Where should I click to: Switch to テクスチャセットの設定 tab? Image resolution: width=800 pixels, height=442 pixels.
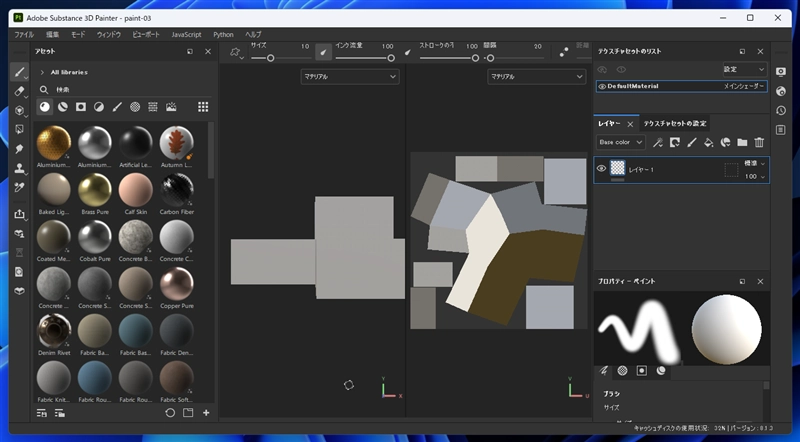coord(675,123)
